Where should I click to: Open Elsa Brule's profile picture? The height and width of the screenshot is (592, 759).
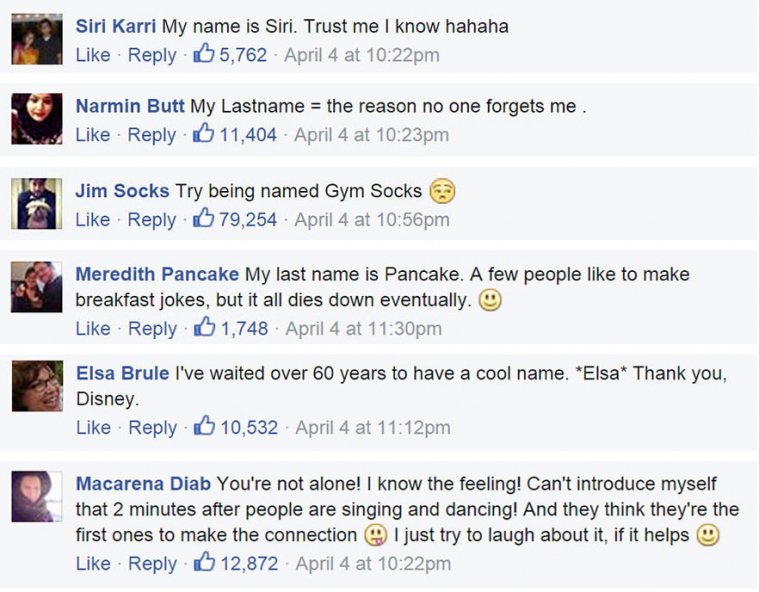pyautogui.click(x=37, y=387)
